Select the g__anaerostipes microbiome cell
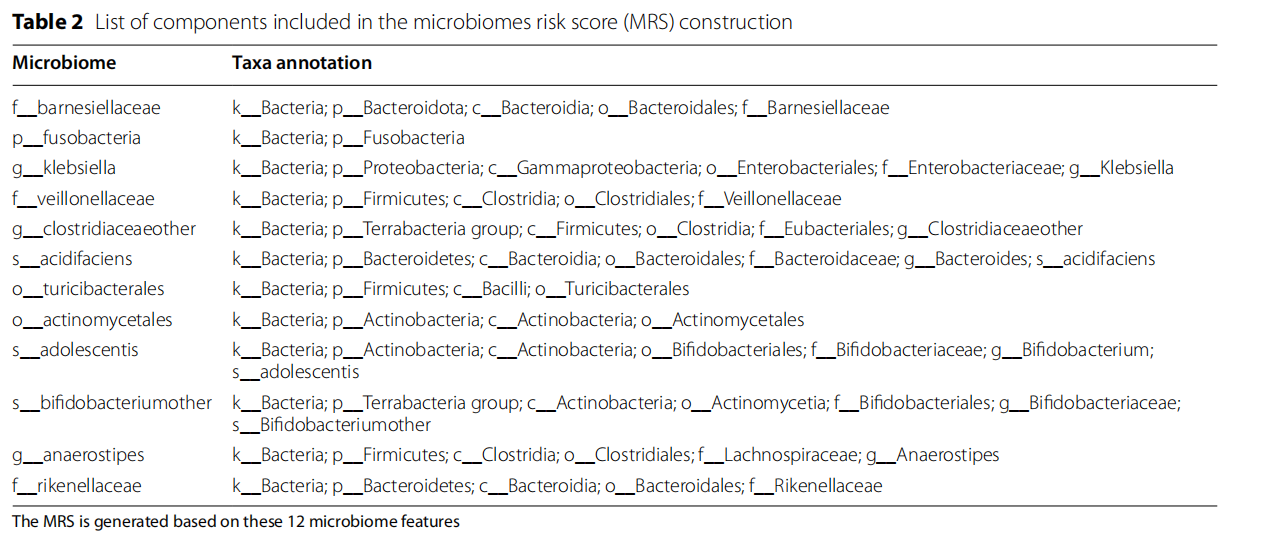The width and height of the screenshot is (1269, 533). click(x=78, y=455)
